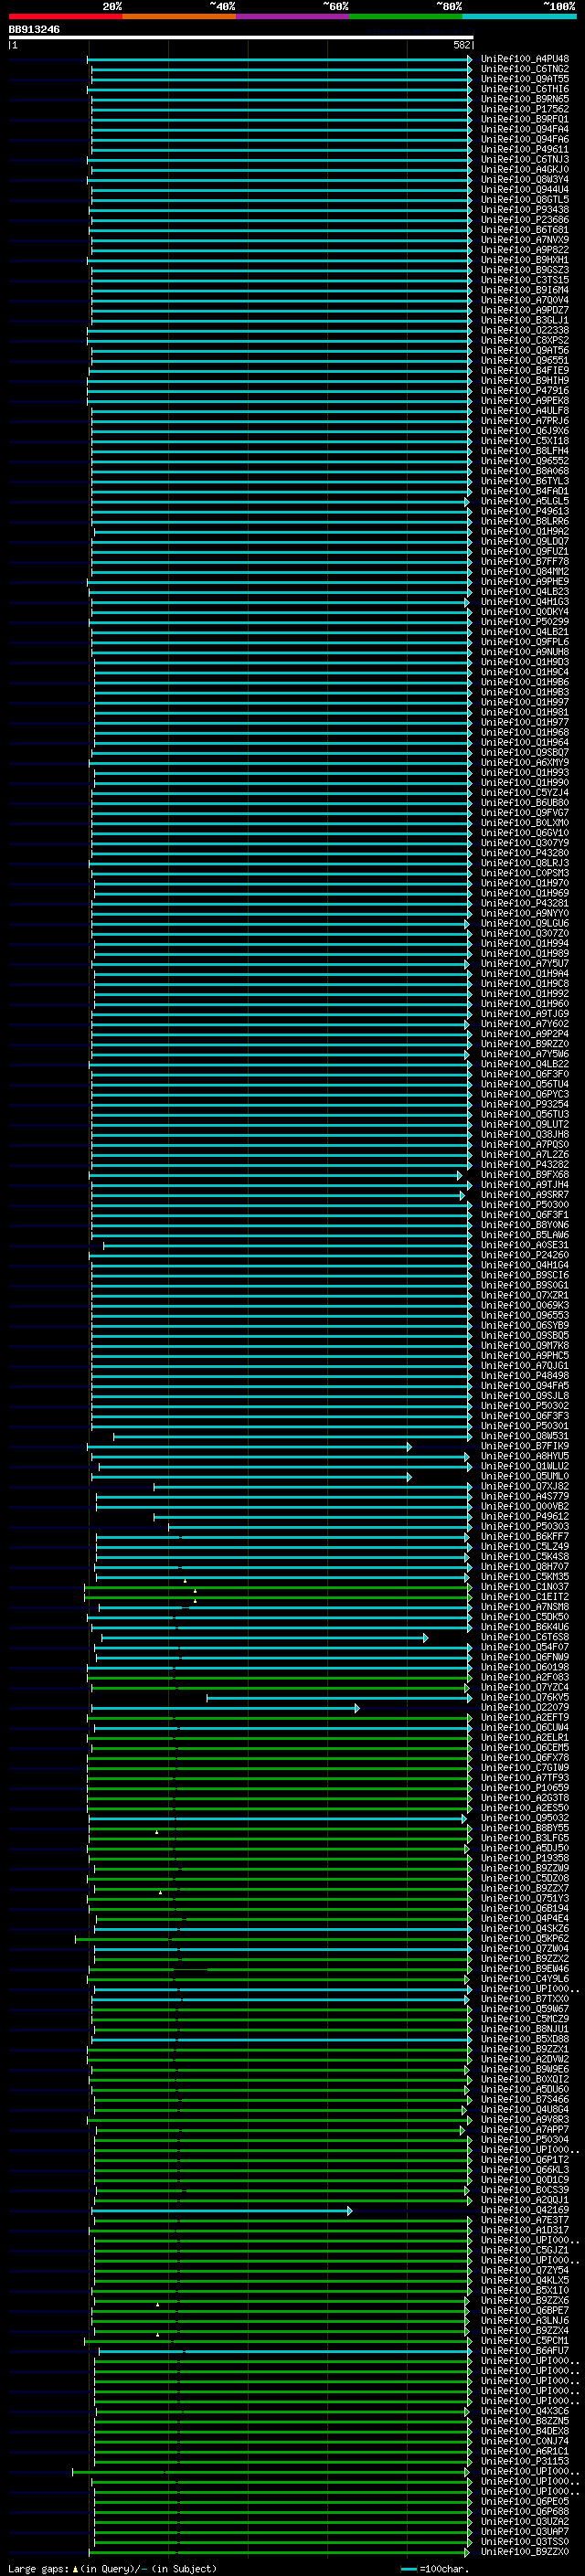Click hit UniRef100_P31153
The width and height of the screenshot is (585, 2576).
pyautogui.click(x=525, y=2461)
